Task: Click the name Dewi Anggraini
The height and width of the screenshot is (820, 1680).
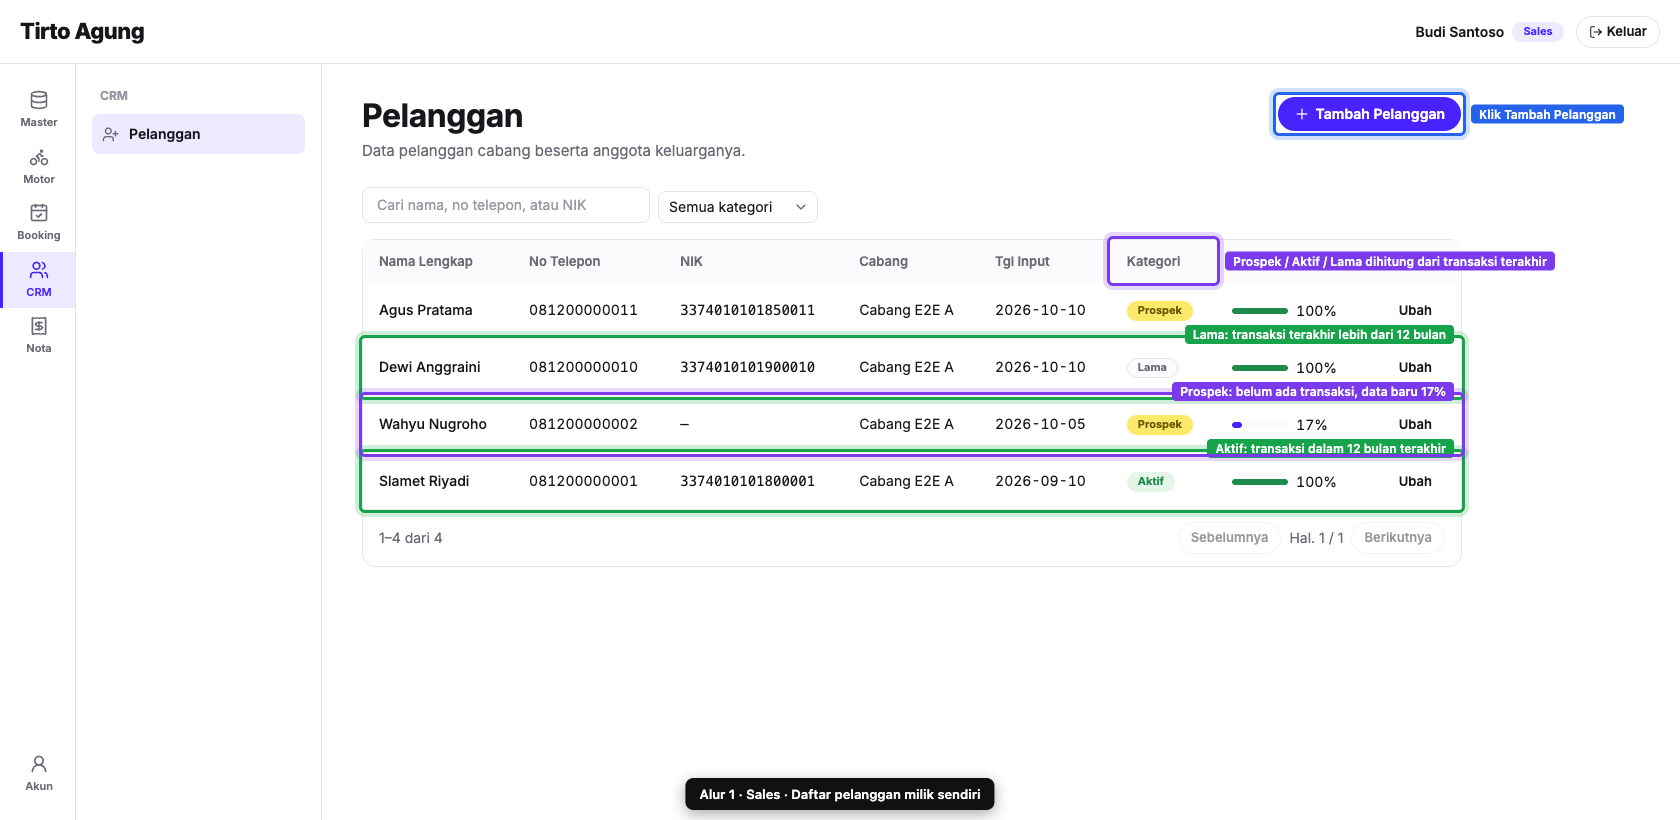Action: click(430, 368)
